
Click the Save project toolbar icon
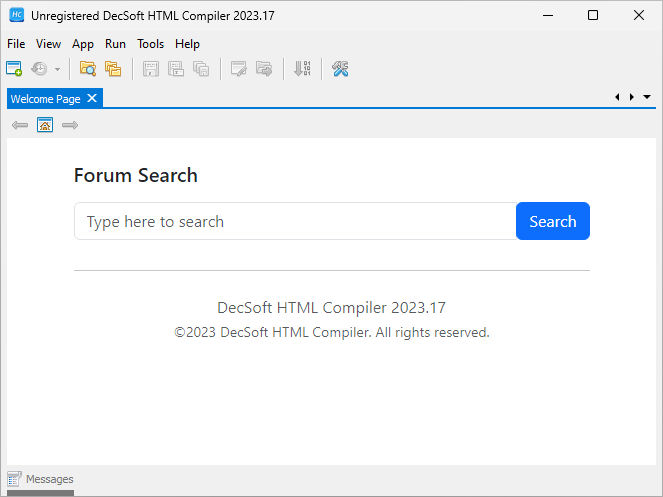coord(151,69)
